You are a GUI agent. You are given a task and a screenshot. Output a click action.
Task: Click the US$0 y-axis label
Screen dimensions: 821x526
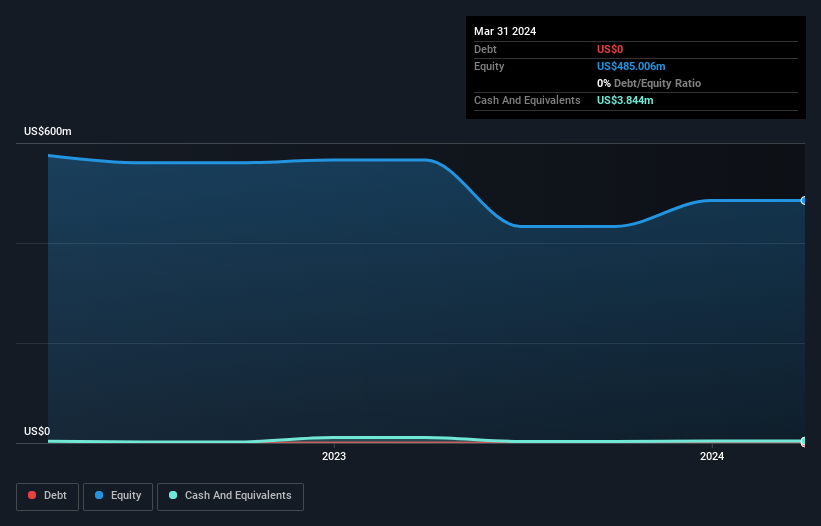pos(37,431)
